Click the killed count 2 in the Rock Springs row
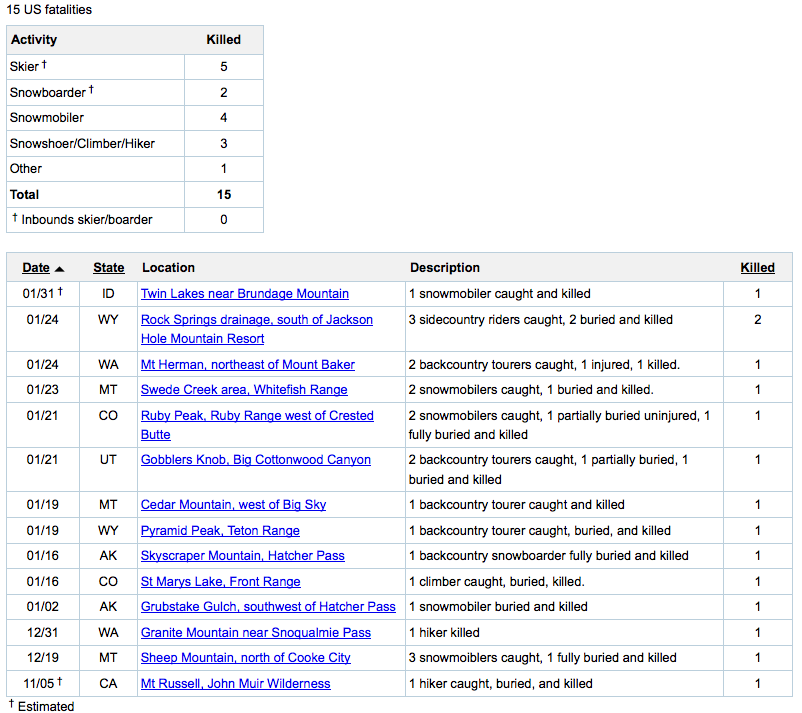Screen dimensions: 802x713 758,320
